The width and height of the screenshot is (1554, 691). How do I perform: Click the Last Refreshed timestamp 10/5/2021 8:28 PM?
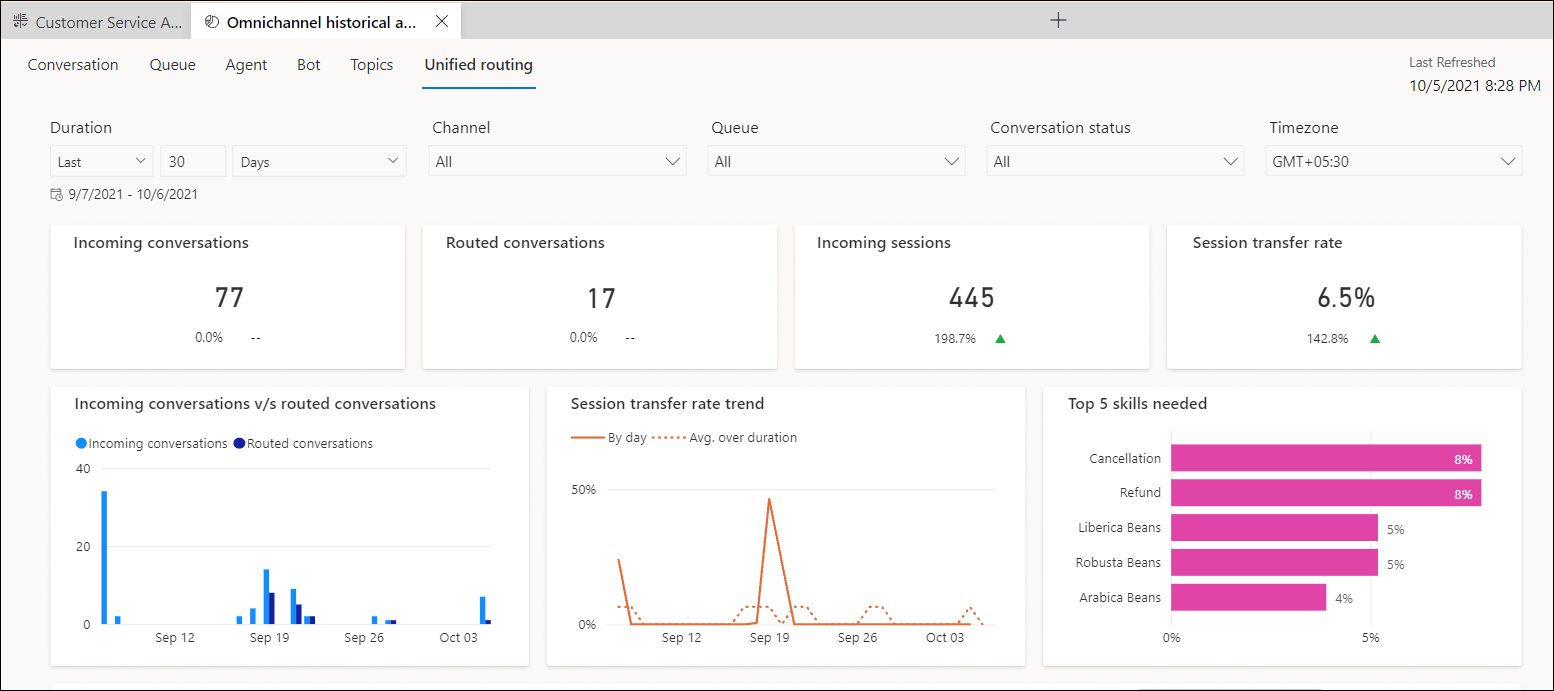[1475, 86]
